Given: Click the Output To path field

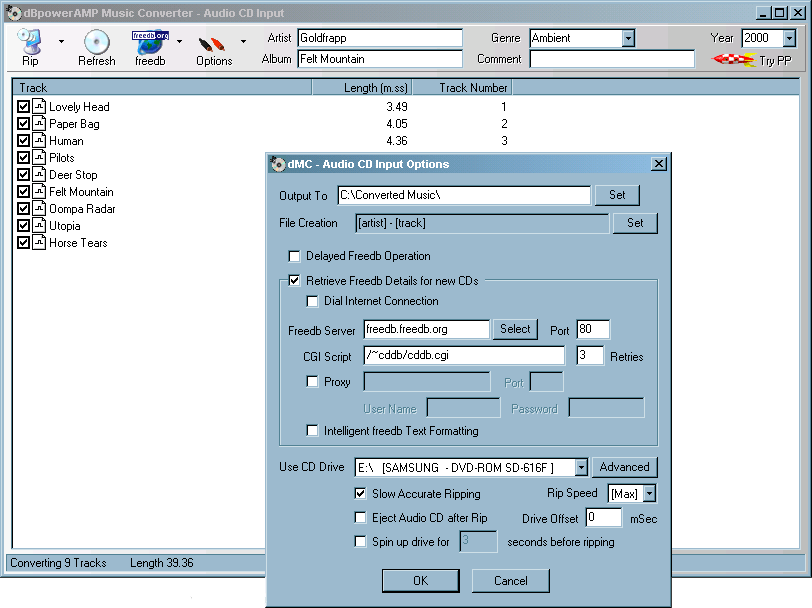Looking at the screenshot, I should (463, 195).
